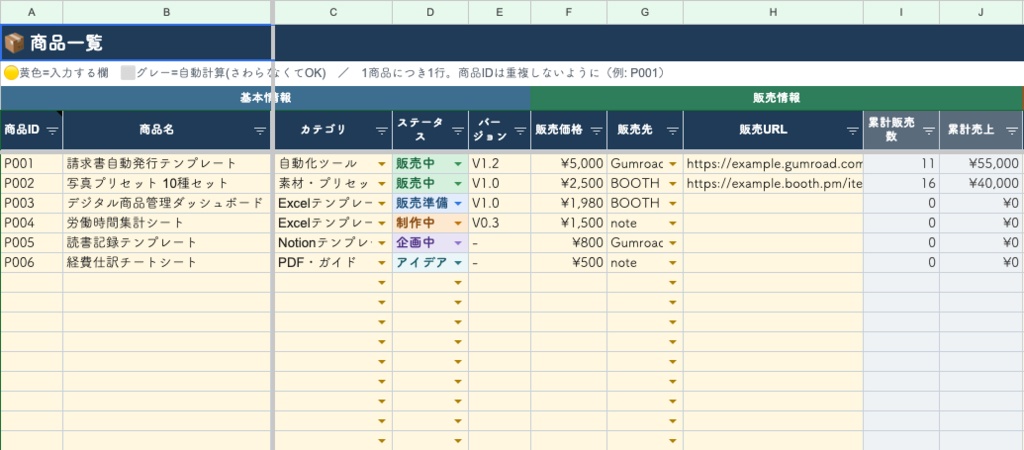Select column H header
Image resolution: width=1024 pixels, height=450 pixels.
pyautogui.click(x=773, y=12)
